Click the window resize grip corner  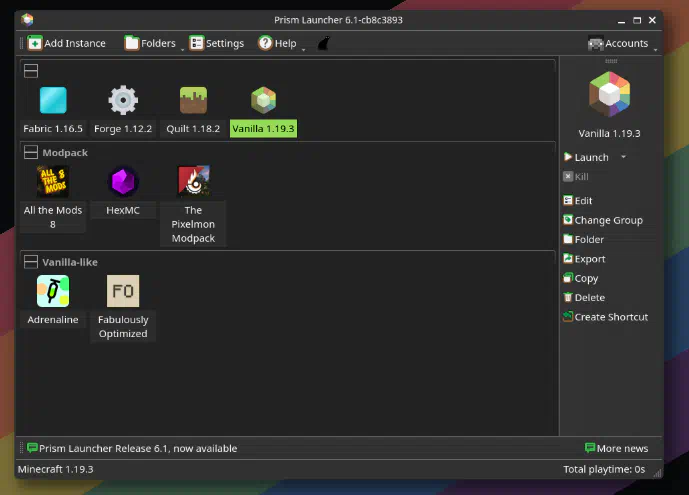(x=657, y=473)
